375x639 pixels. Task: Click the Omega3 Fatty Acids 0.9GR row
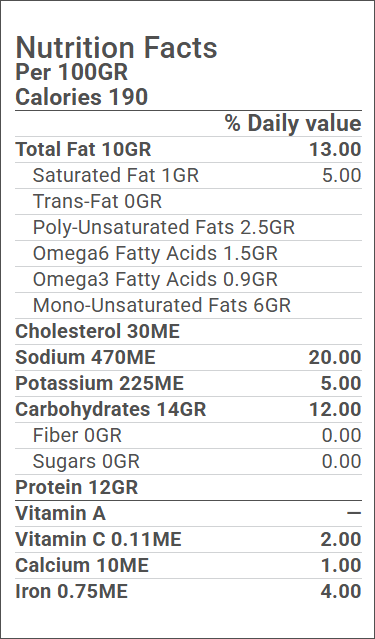point(188,280)
